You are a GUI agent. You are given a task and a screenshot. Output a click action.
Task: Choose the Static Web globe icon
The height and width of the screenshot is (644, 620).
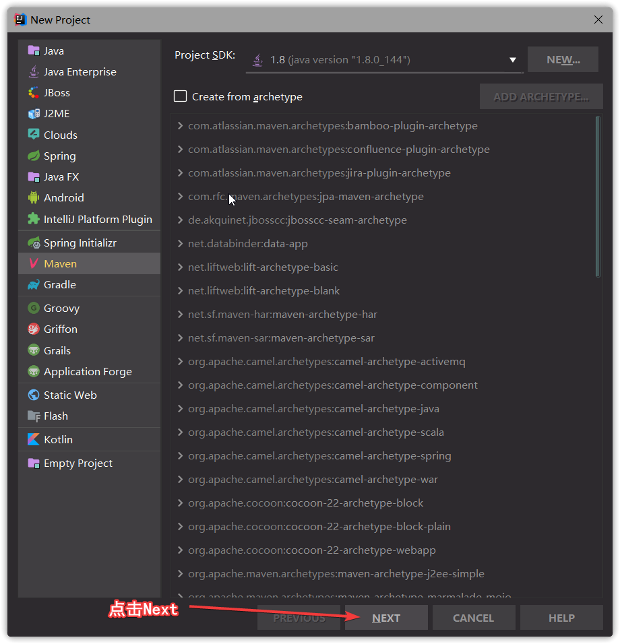33,395
